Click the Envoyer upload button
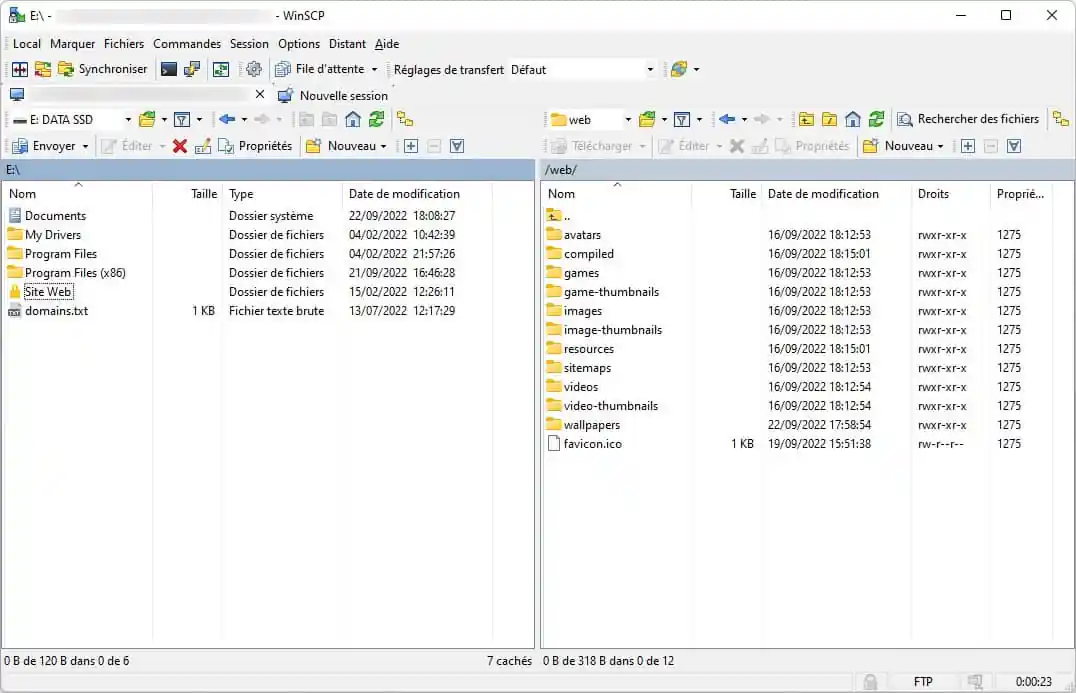This screenshot has height=693, width=1076. (x=44, y=146)
